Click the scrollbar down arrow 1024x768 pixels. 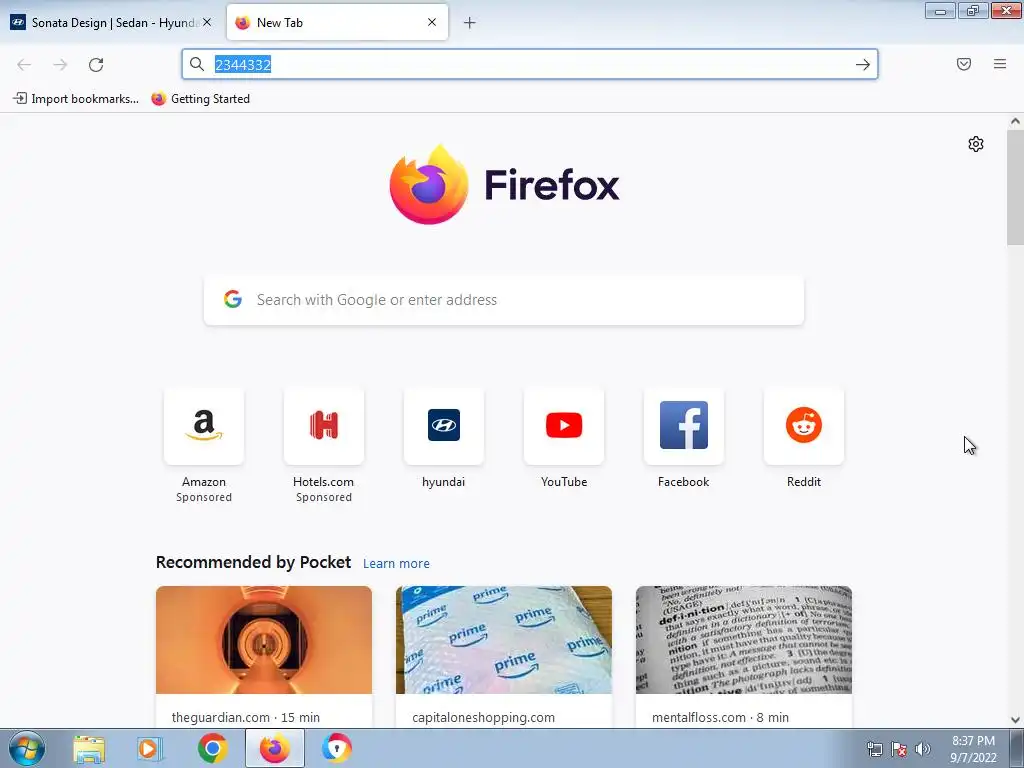(x=1015, y=720)
